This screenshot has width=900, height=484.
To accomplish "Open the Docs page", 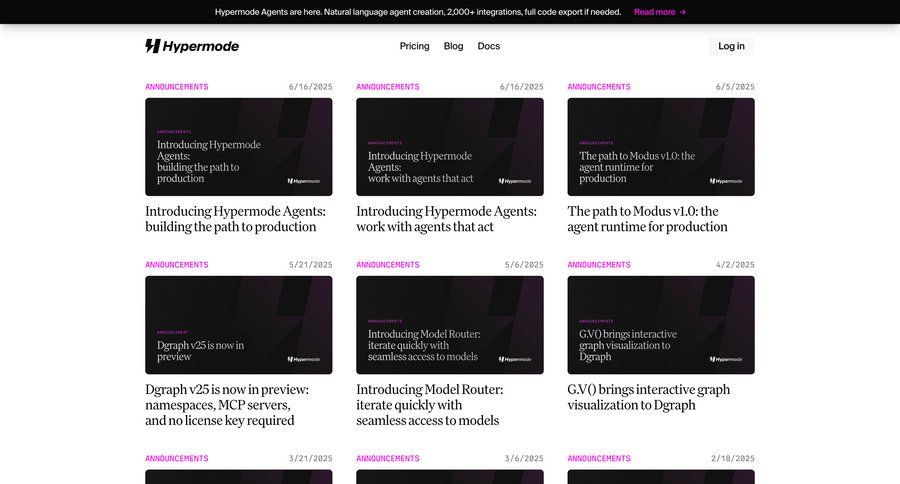I will click(x=488, y=46).
